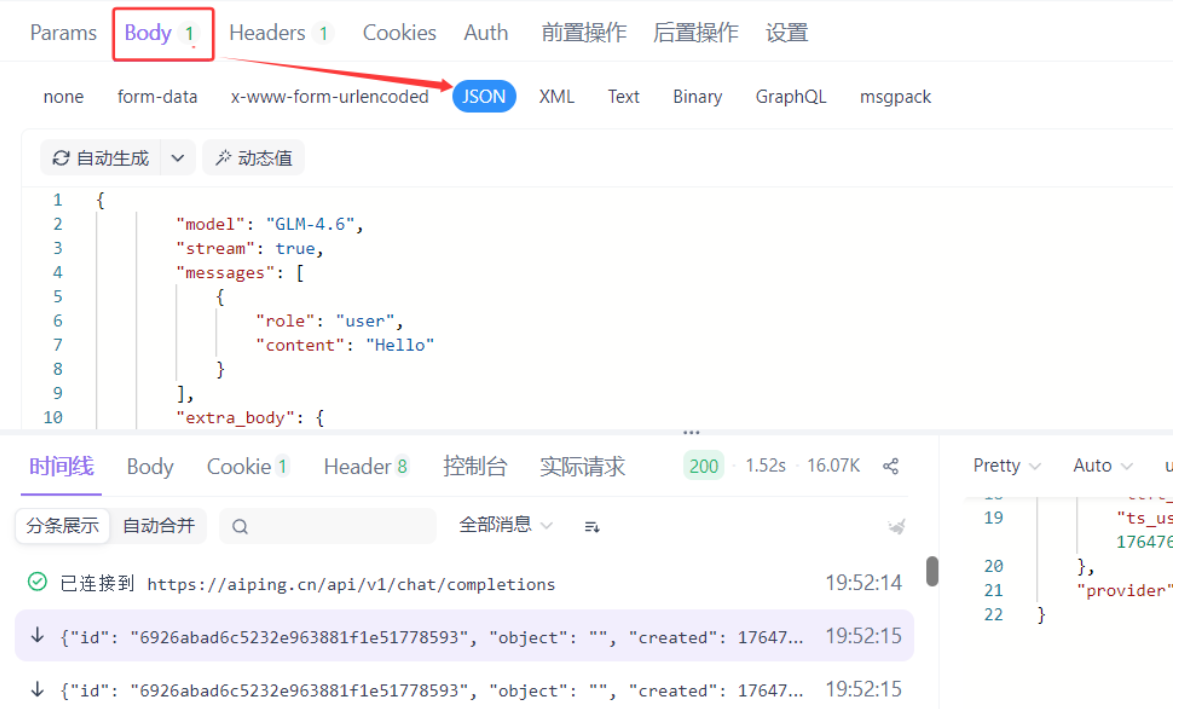Click the 200 status badge
This screenshot has width=1179, height=709.
pyautogui.click(x=703, y=465)
